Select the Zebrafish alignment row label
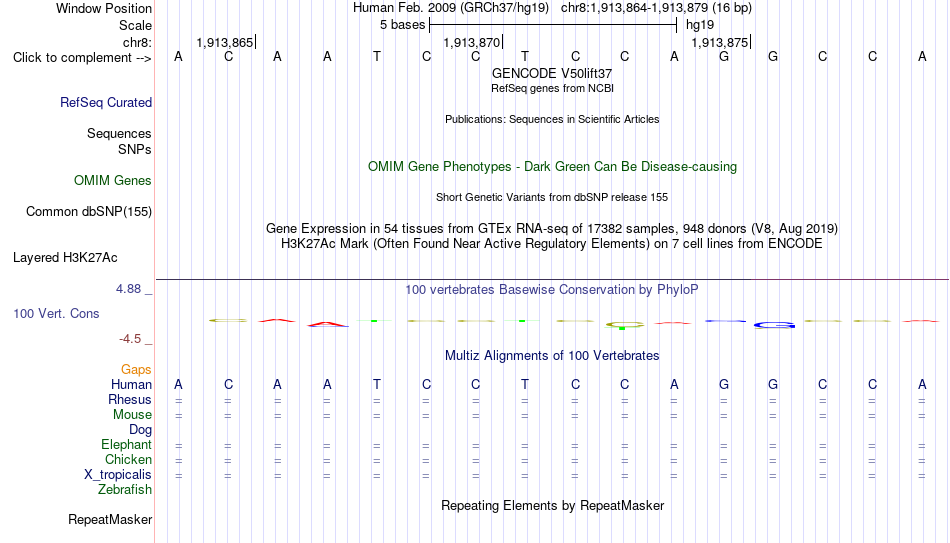This screenshot has width=950, height=543. [x=125, y=489]
